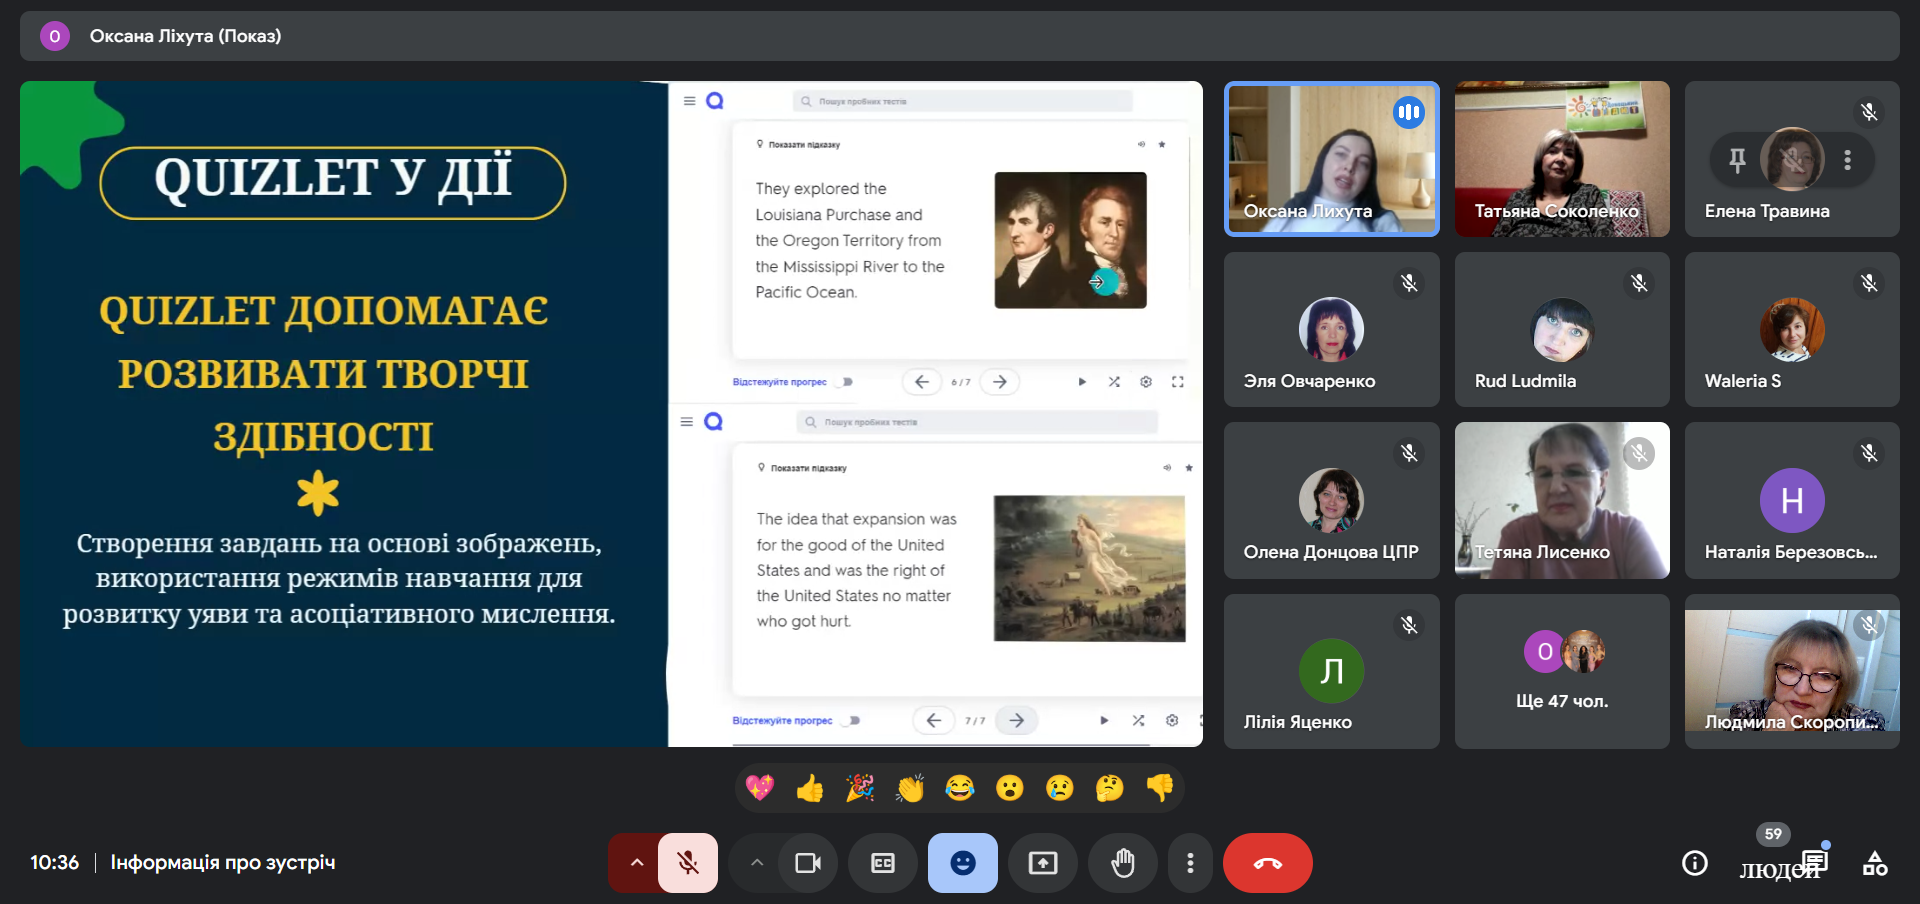Leave the call with red hang-up button
This screenshot has width=1920, height=904.
tap(1268, 863)
